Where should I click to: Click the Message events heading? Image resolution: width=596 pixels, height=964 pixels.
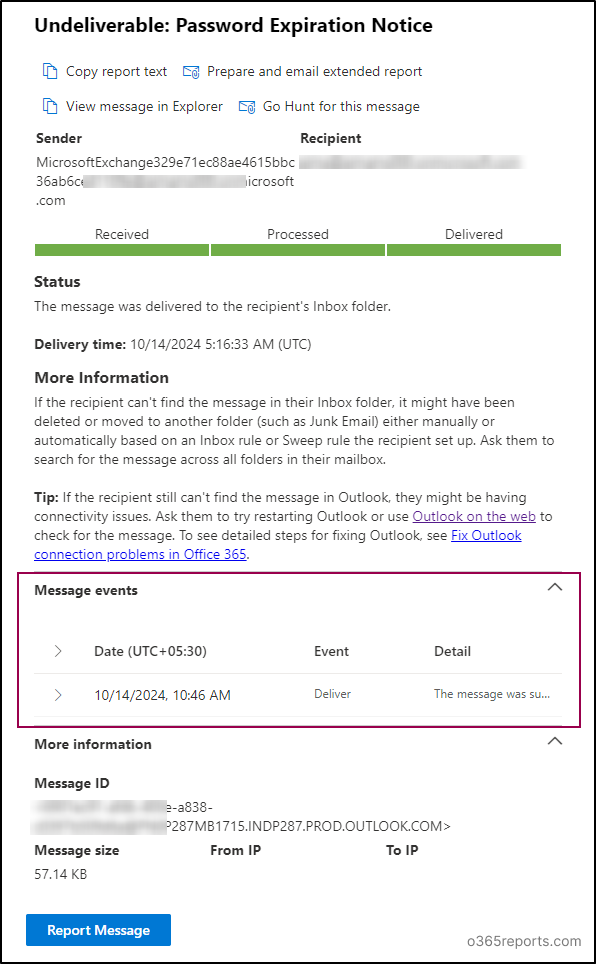tap(86, 590)
